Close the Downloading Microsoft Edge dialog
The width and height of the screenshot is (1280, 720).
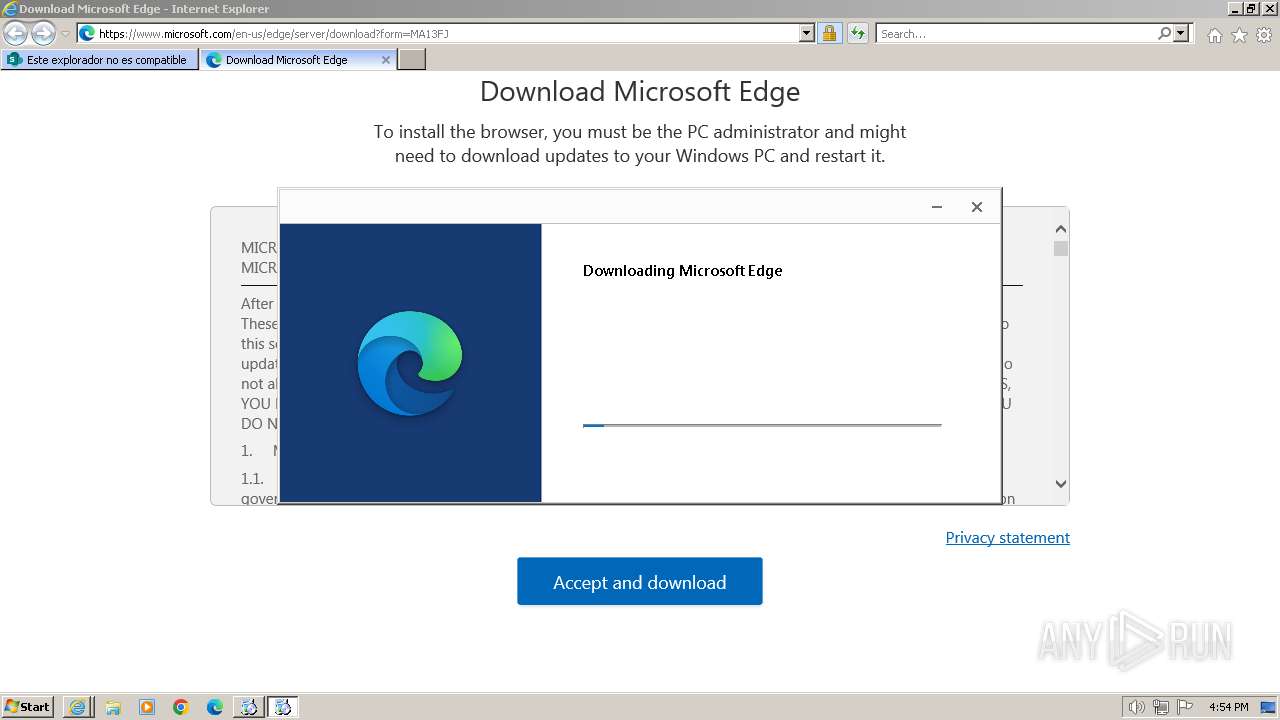977,207
